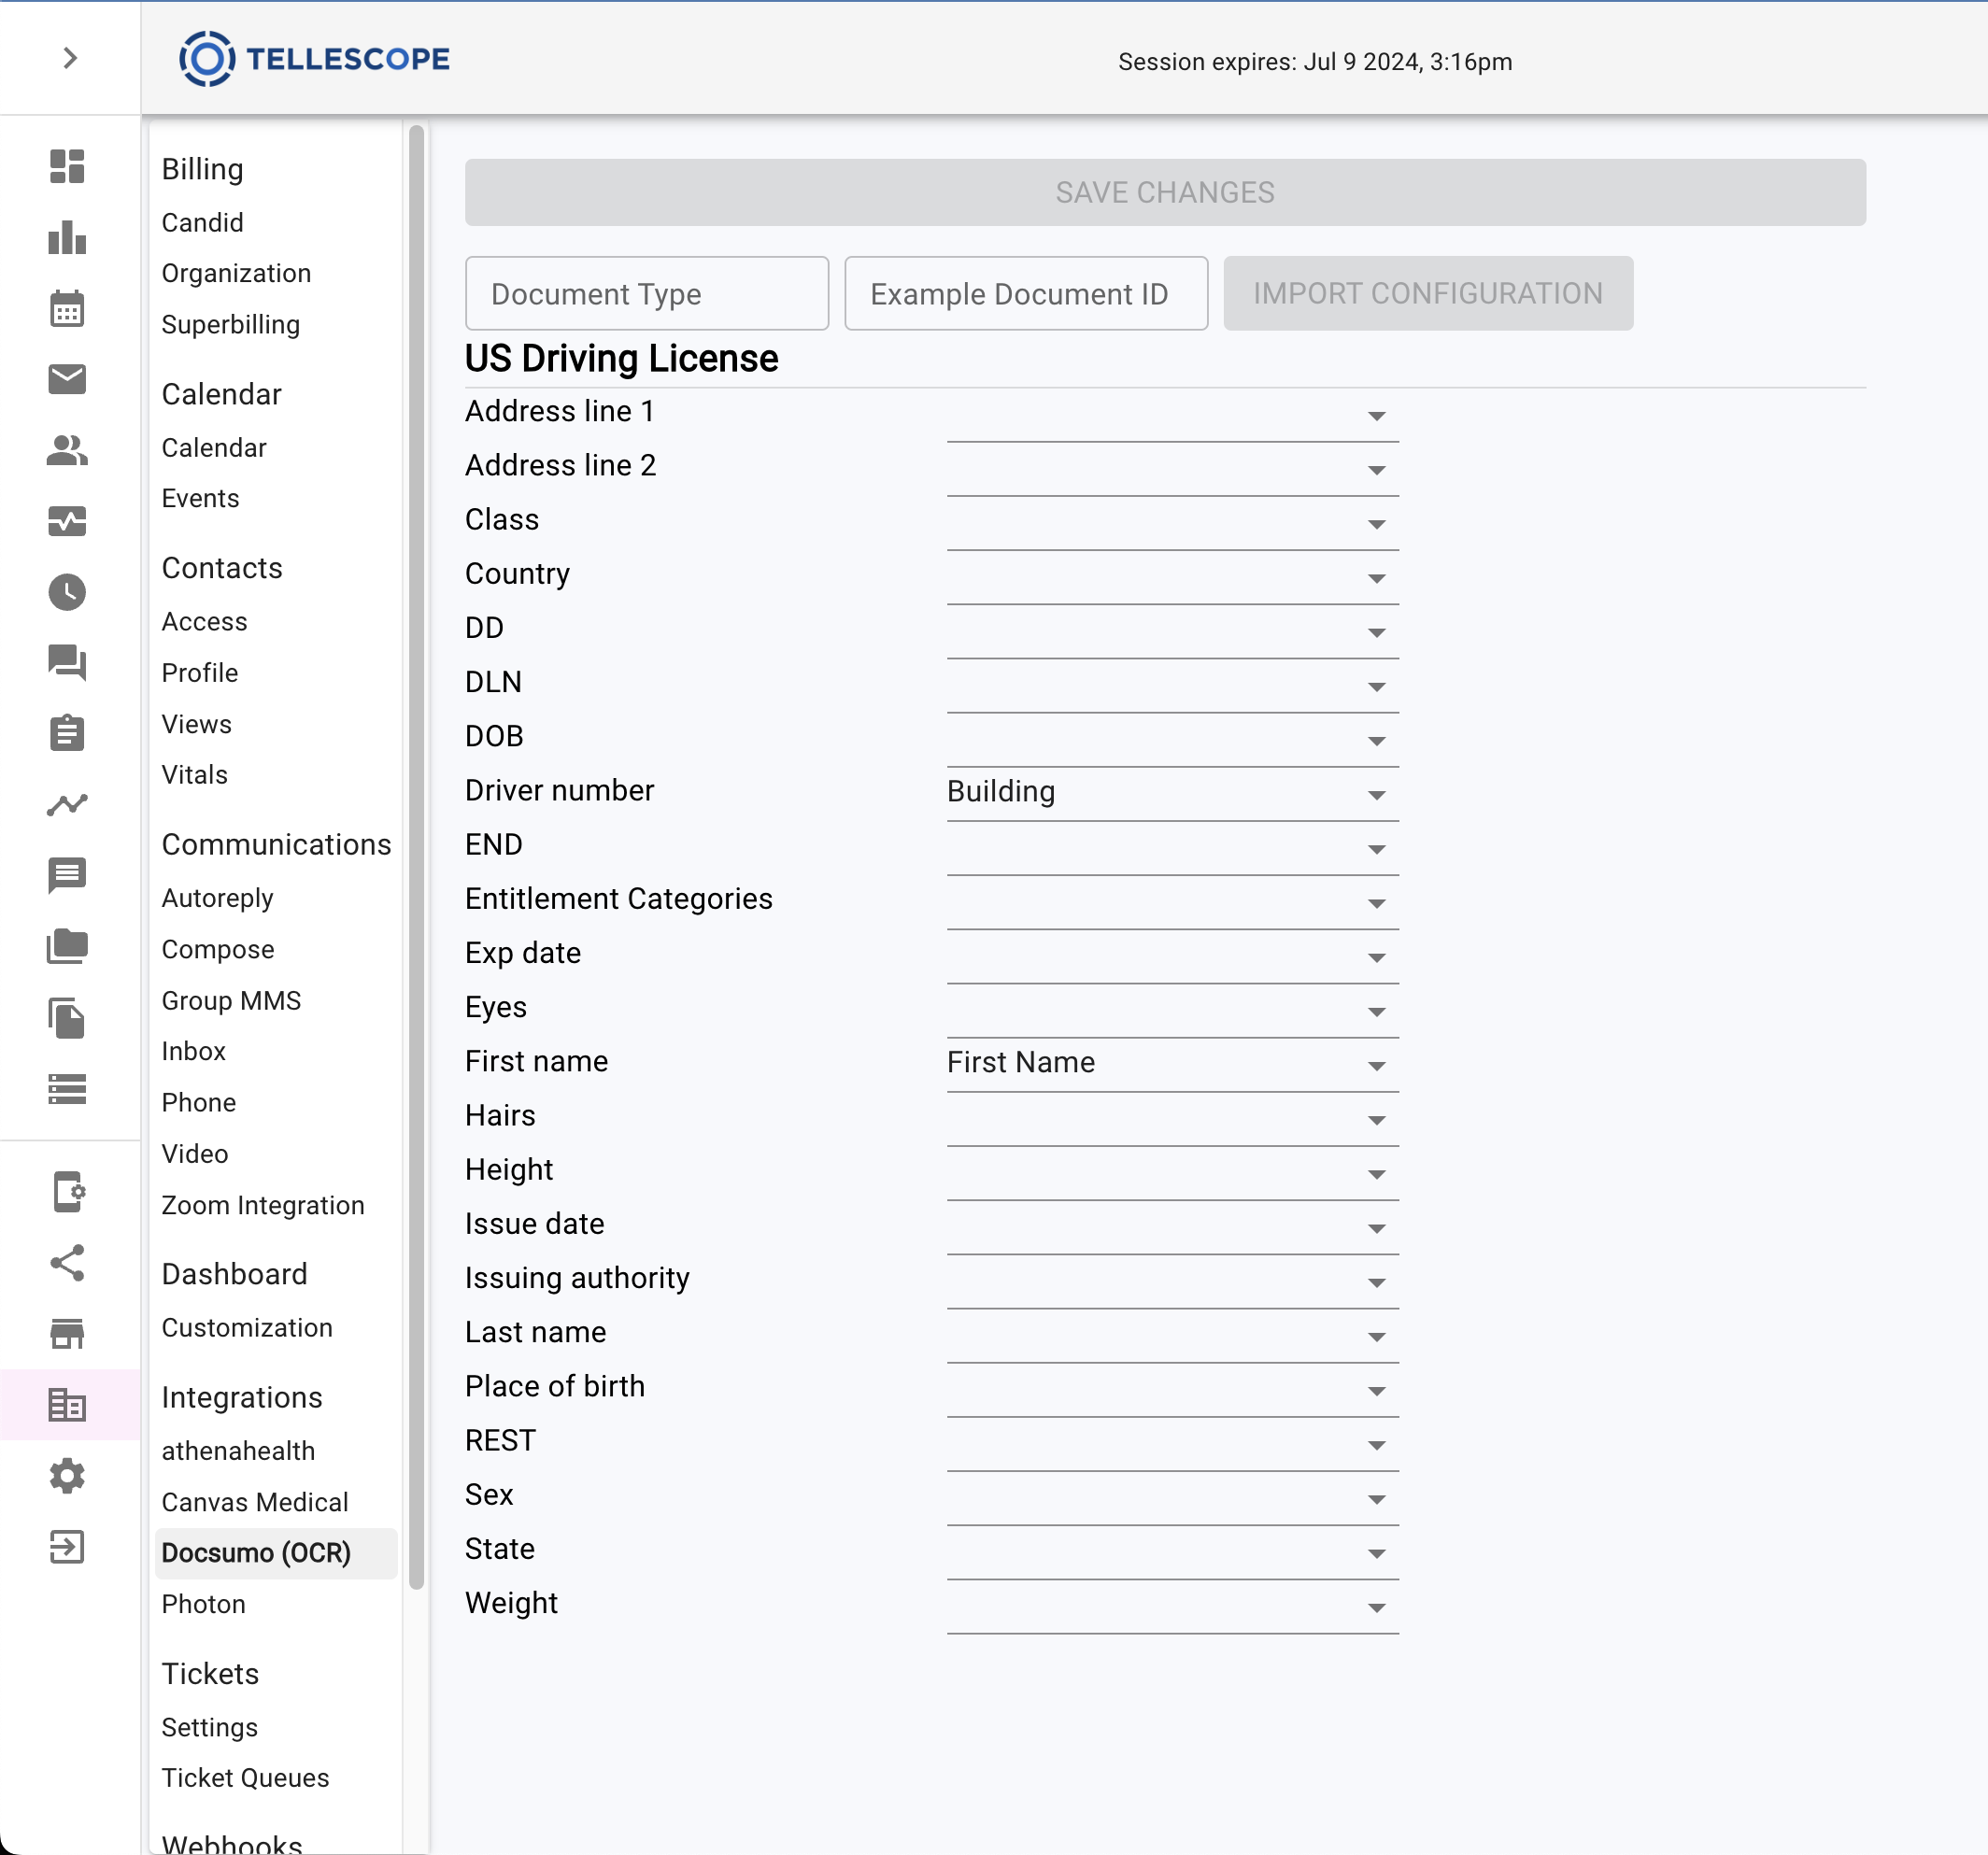The height and width of the screenshot is (1855, 1988).
Task: Click the Import Configuration button
Action: (1428, 293)
